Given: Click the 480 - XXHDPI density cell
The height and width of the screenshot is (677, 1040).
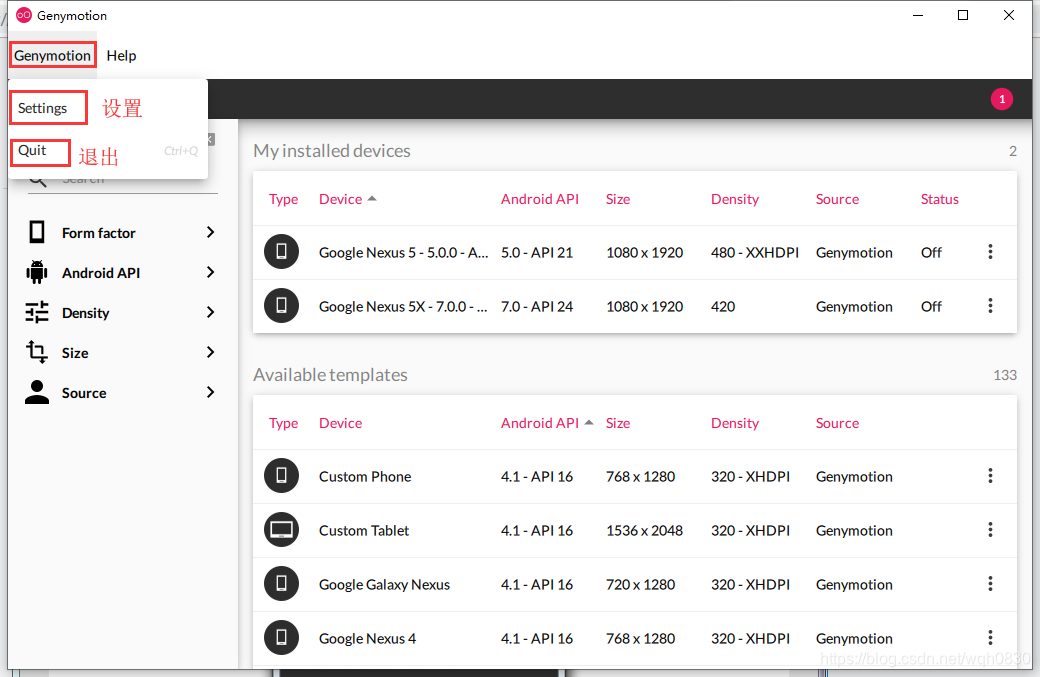Looking at the screenshot, I should coord(755,253).
